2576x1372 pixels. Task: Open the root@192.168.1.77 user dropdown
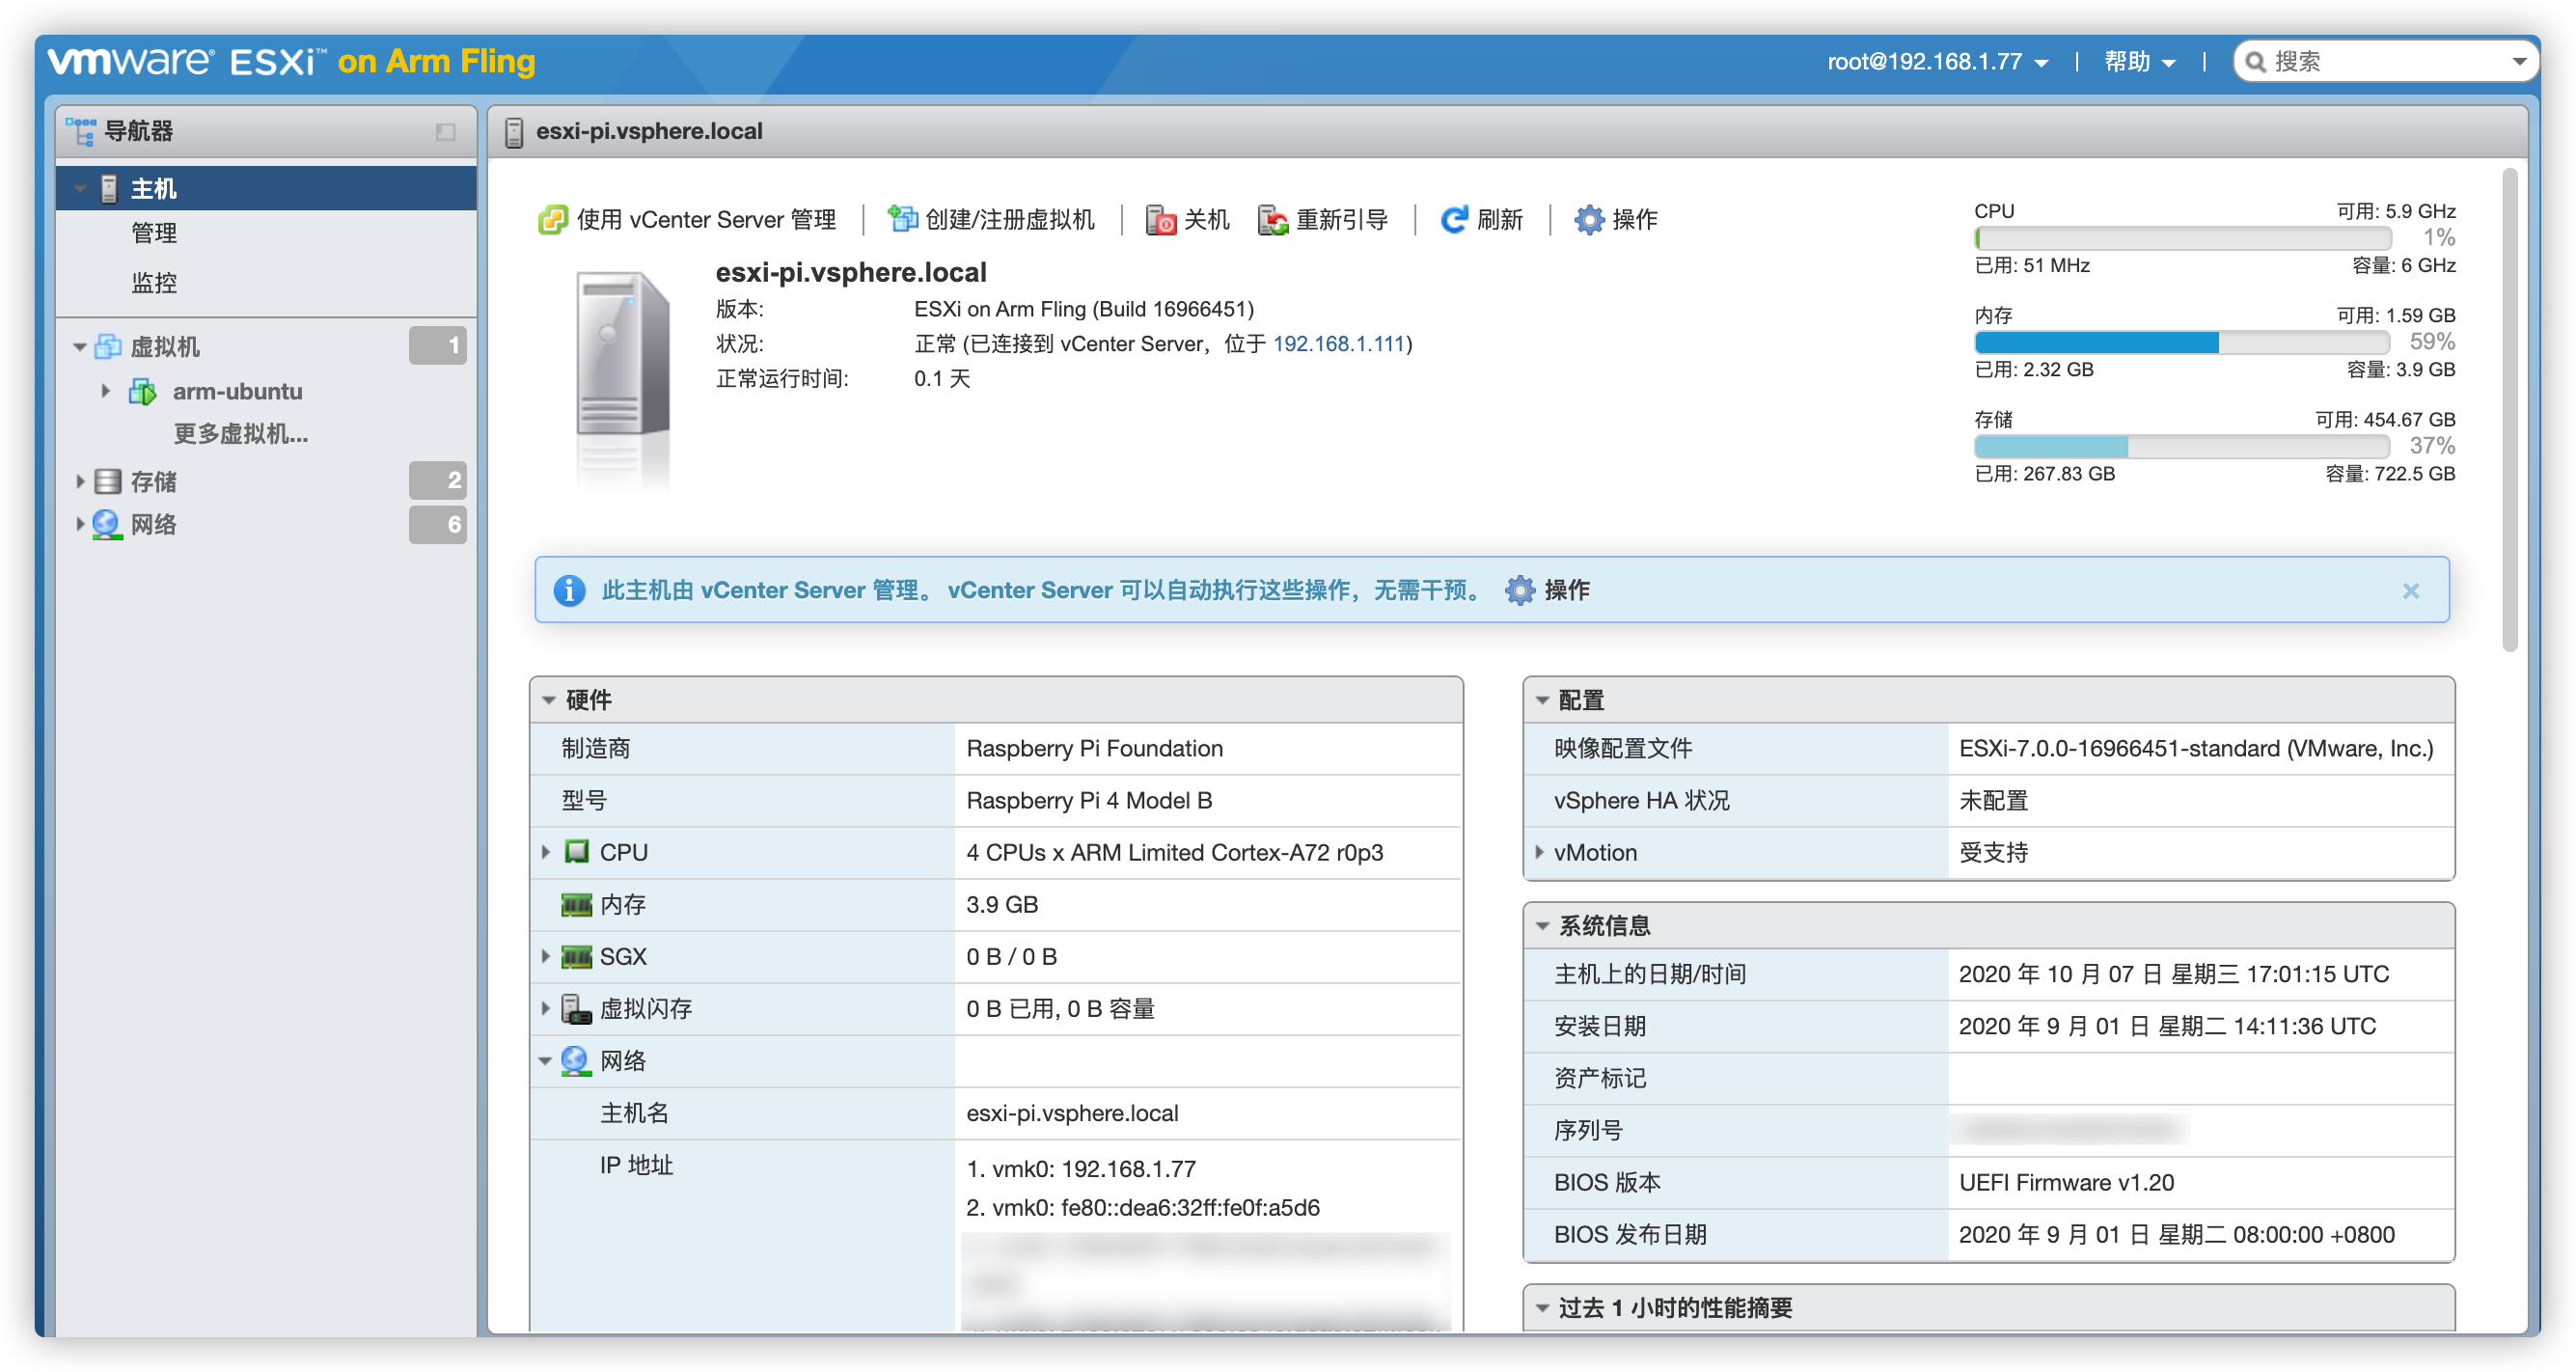tap(1938, 62)
